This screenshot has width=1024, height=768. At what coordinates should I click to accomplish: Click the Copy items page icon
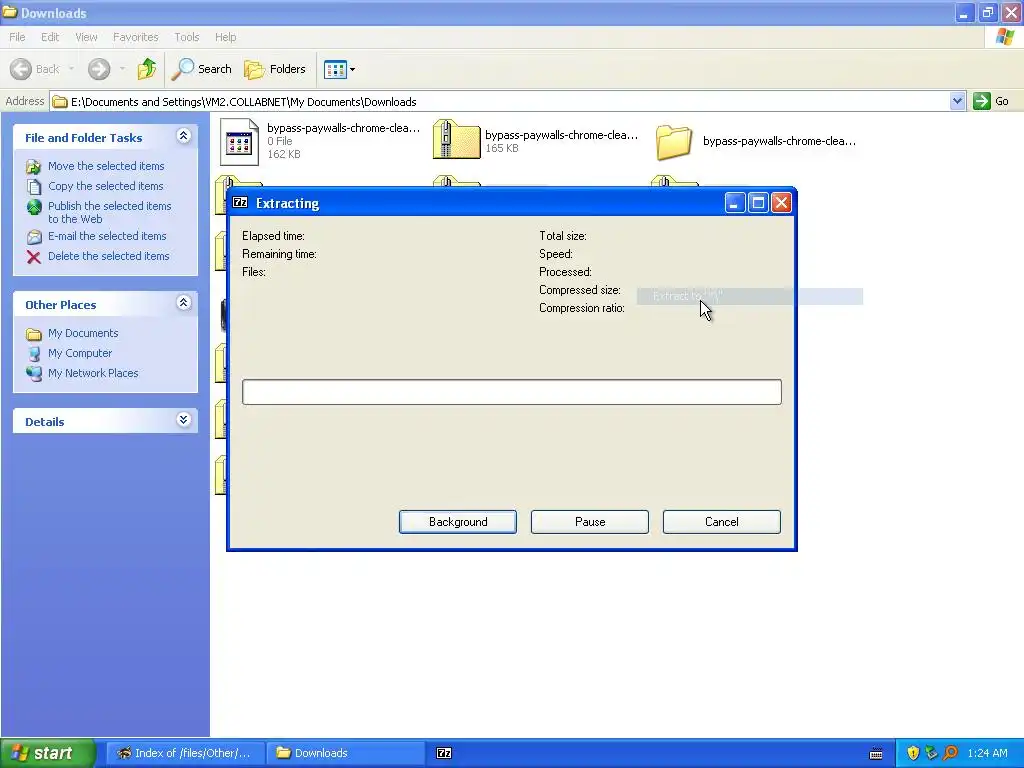34,187
